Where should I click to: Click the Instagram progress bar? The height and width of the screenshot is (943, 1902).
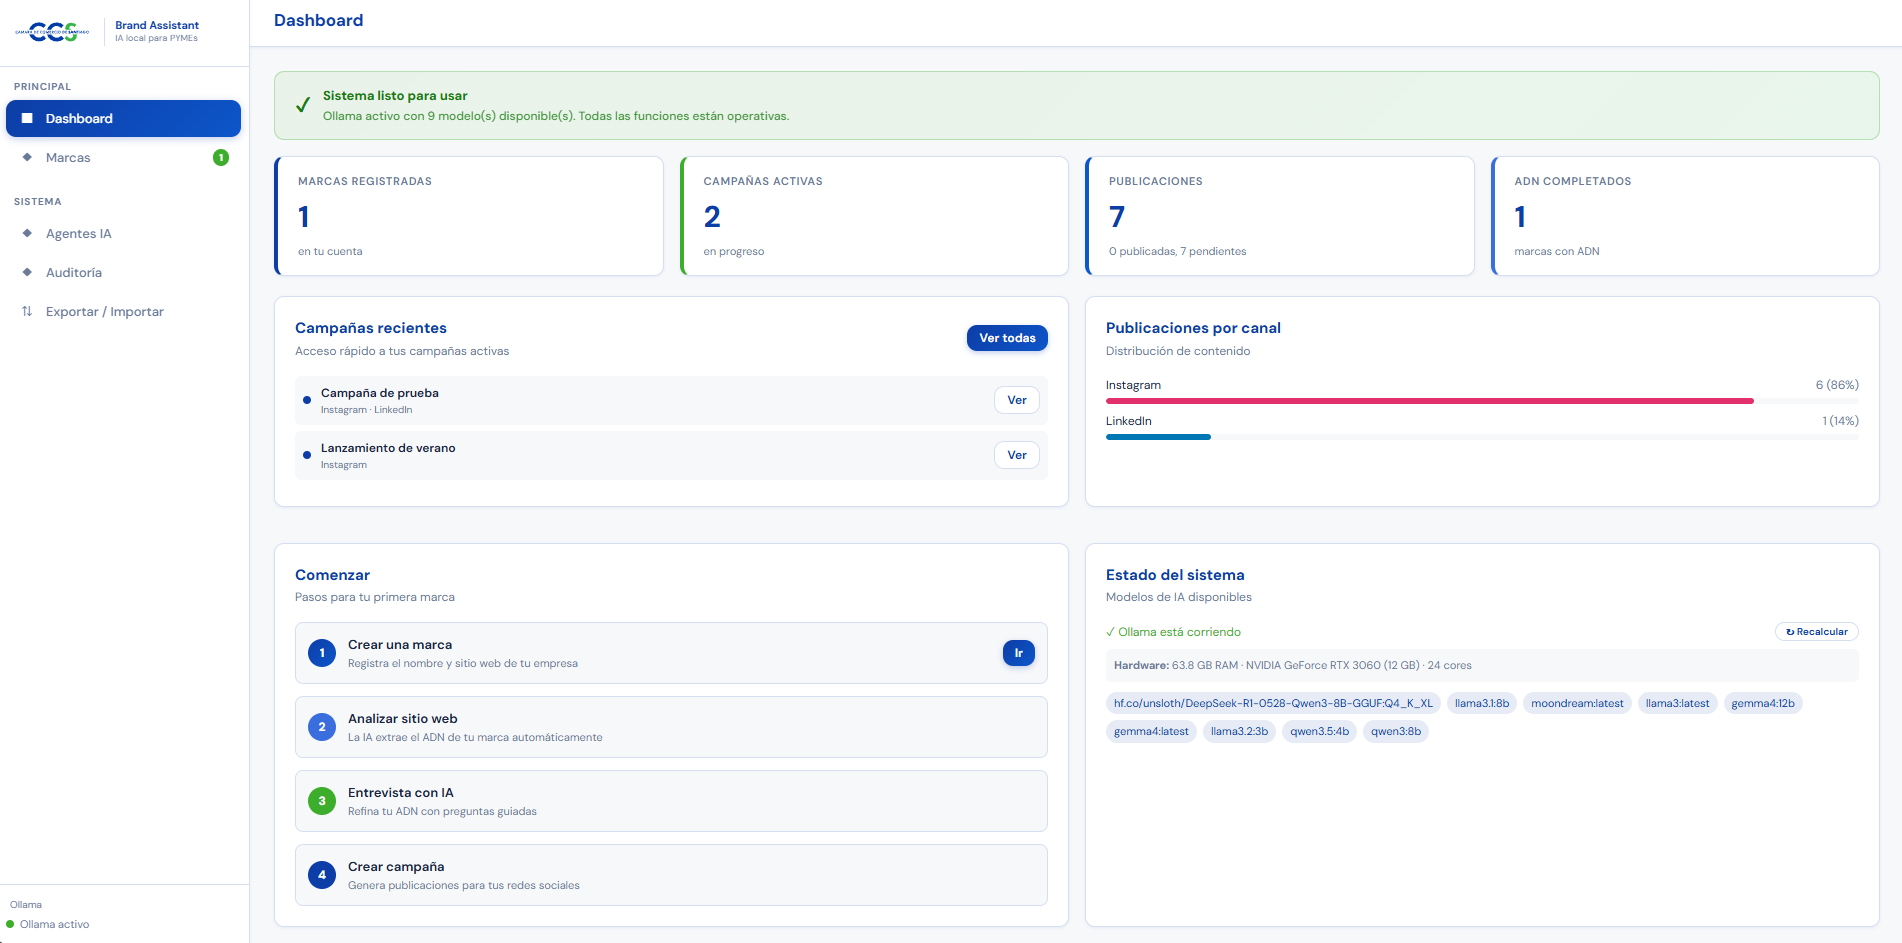click(1482, 401)
